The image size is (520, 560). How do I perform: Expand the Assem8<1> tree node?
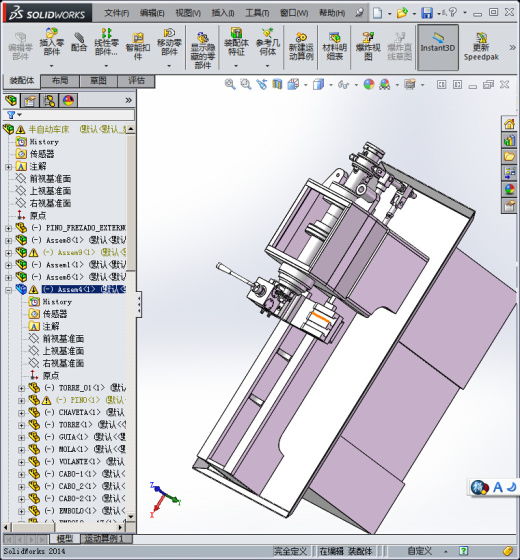click(x=8, y=240)
